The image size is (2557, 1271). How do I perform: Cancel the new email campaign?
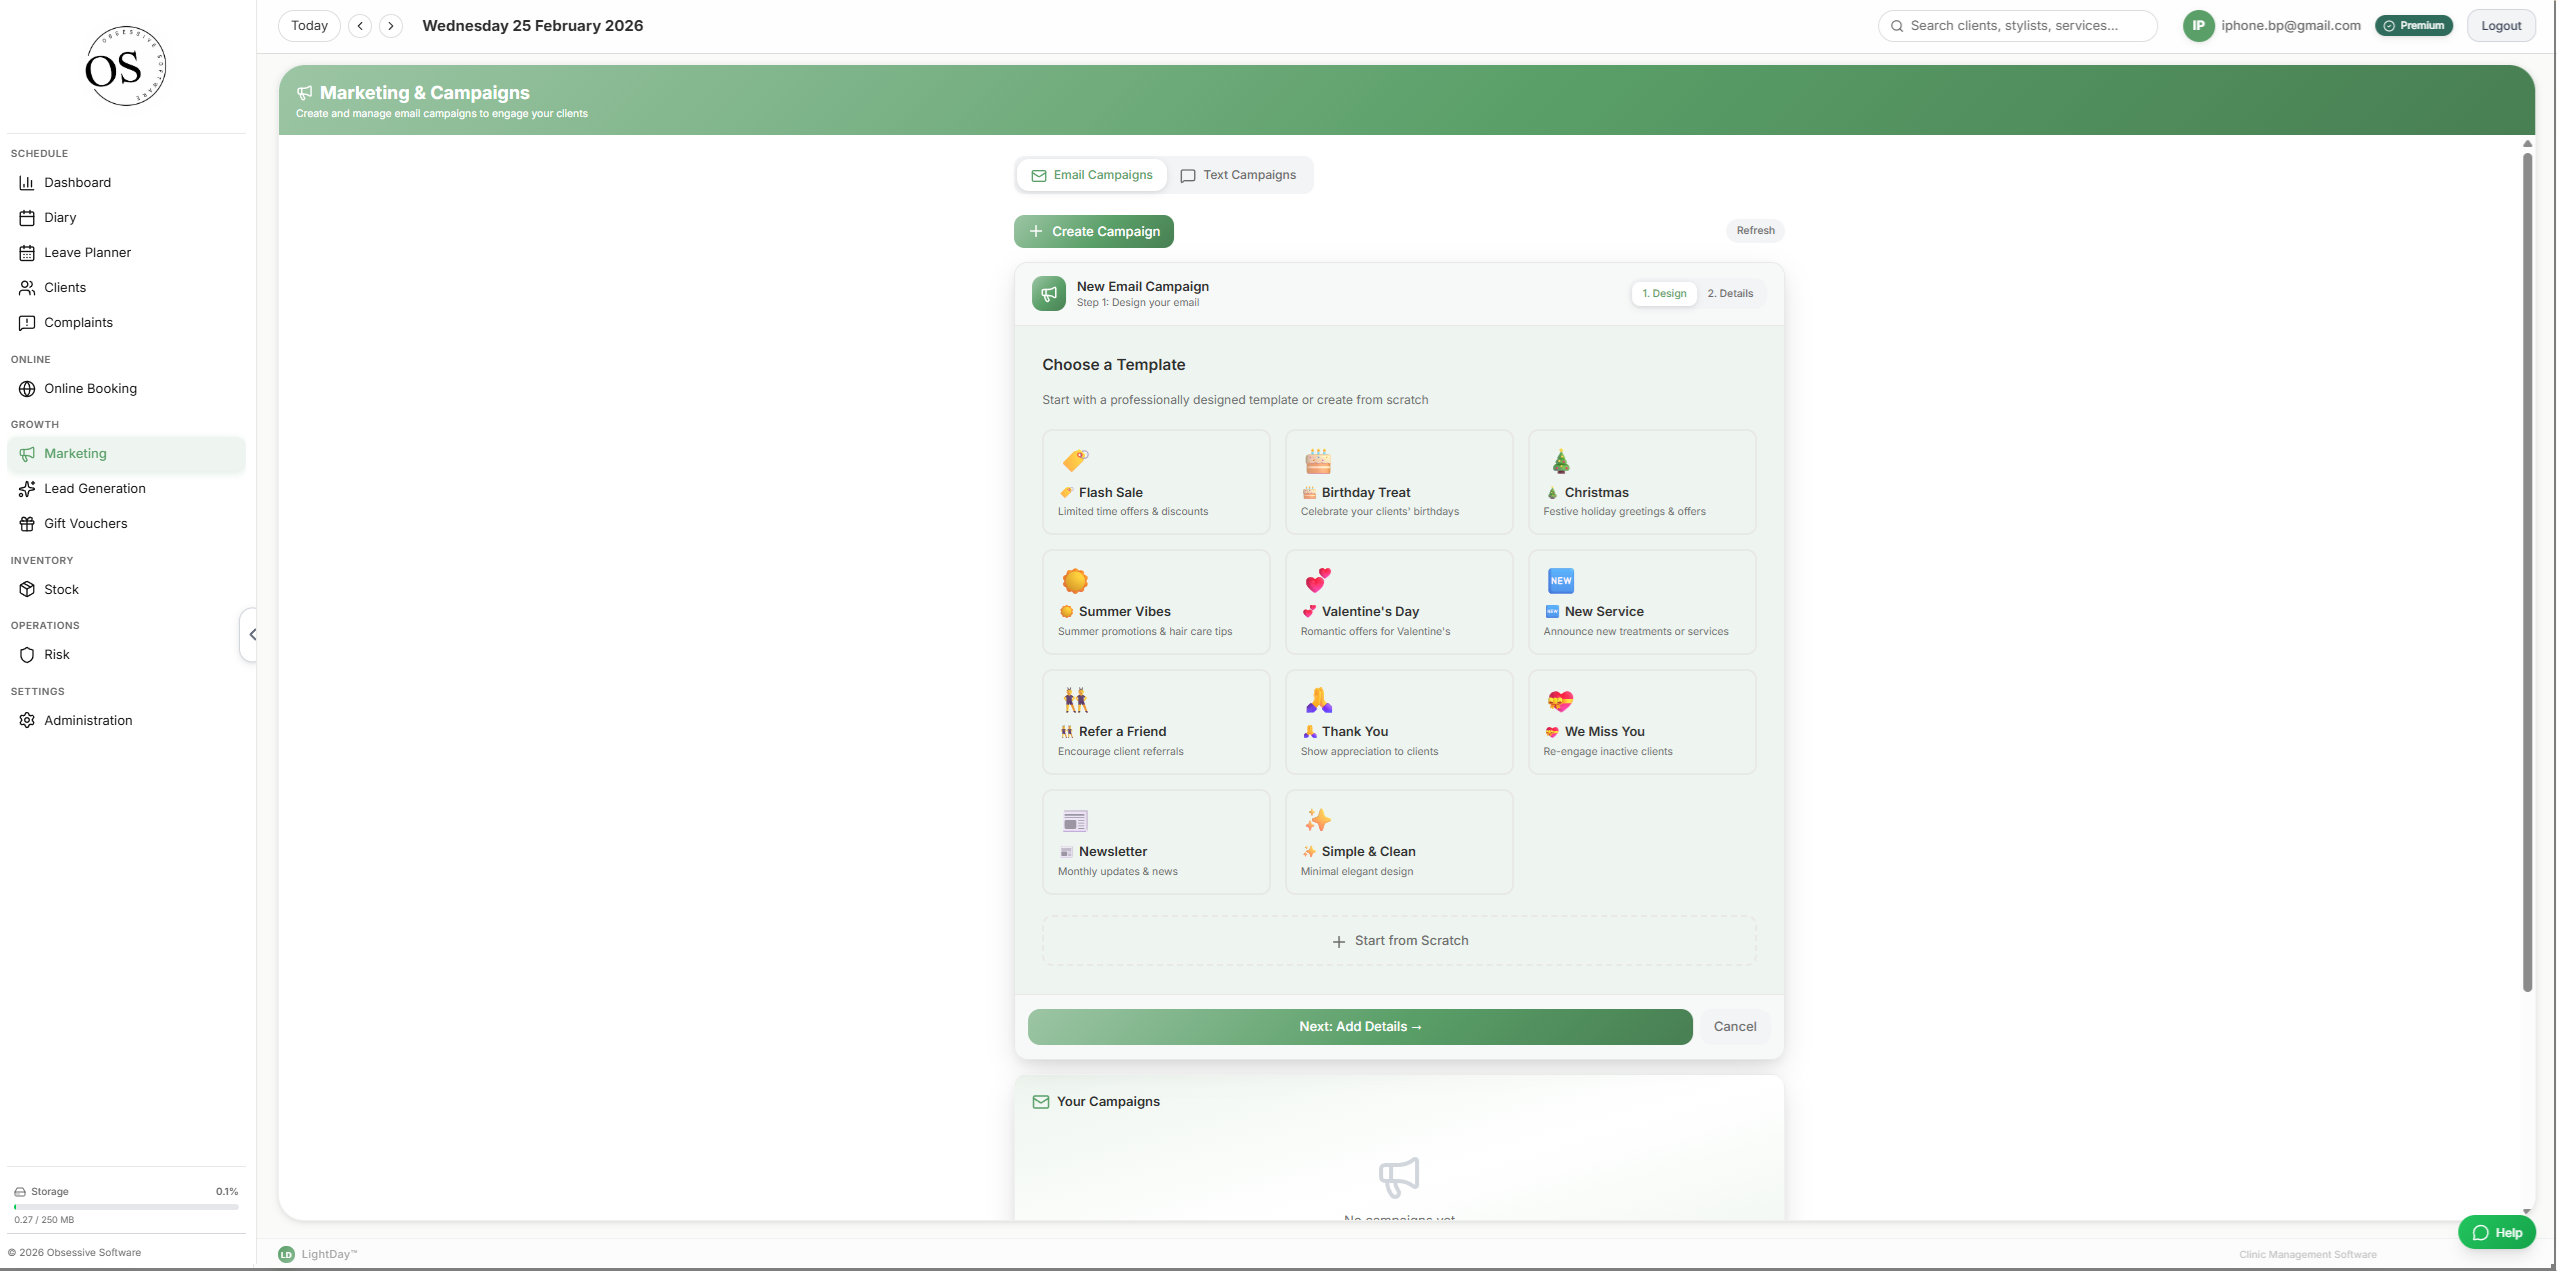coord(1735,1027)
